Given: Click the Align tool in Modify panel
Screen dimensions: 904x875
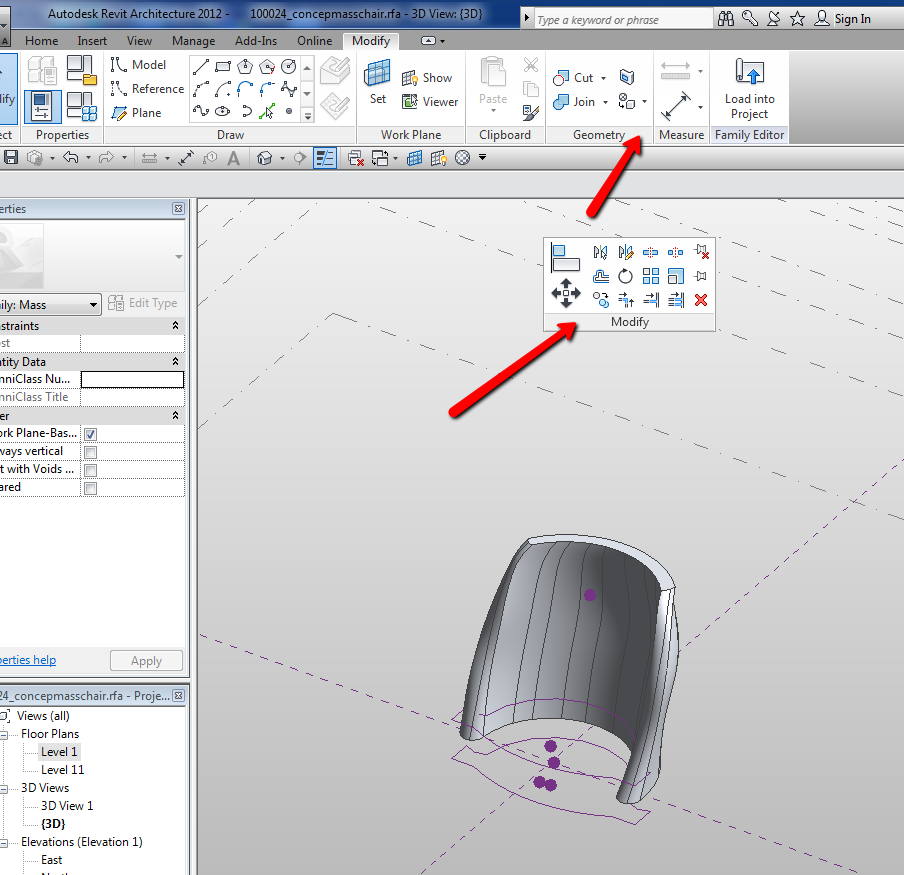Looking at the screenshot, I should coord(565,256).
